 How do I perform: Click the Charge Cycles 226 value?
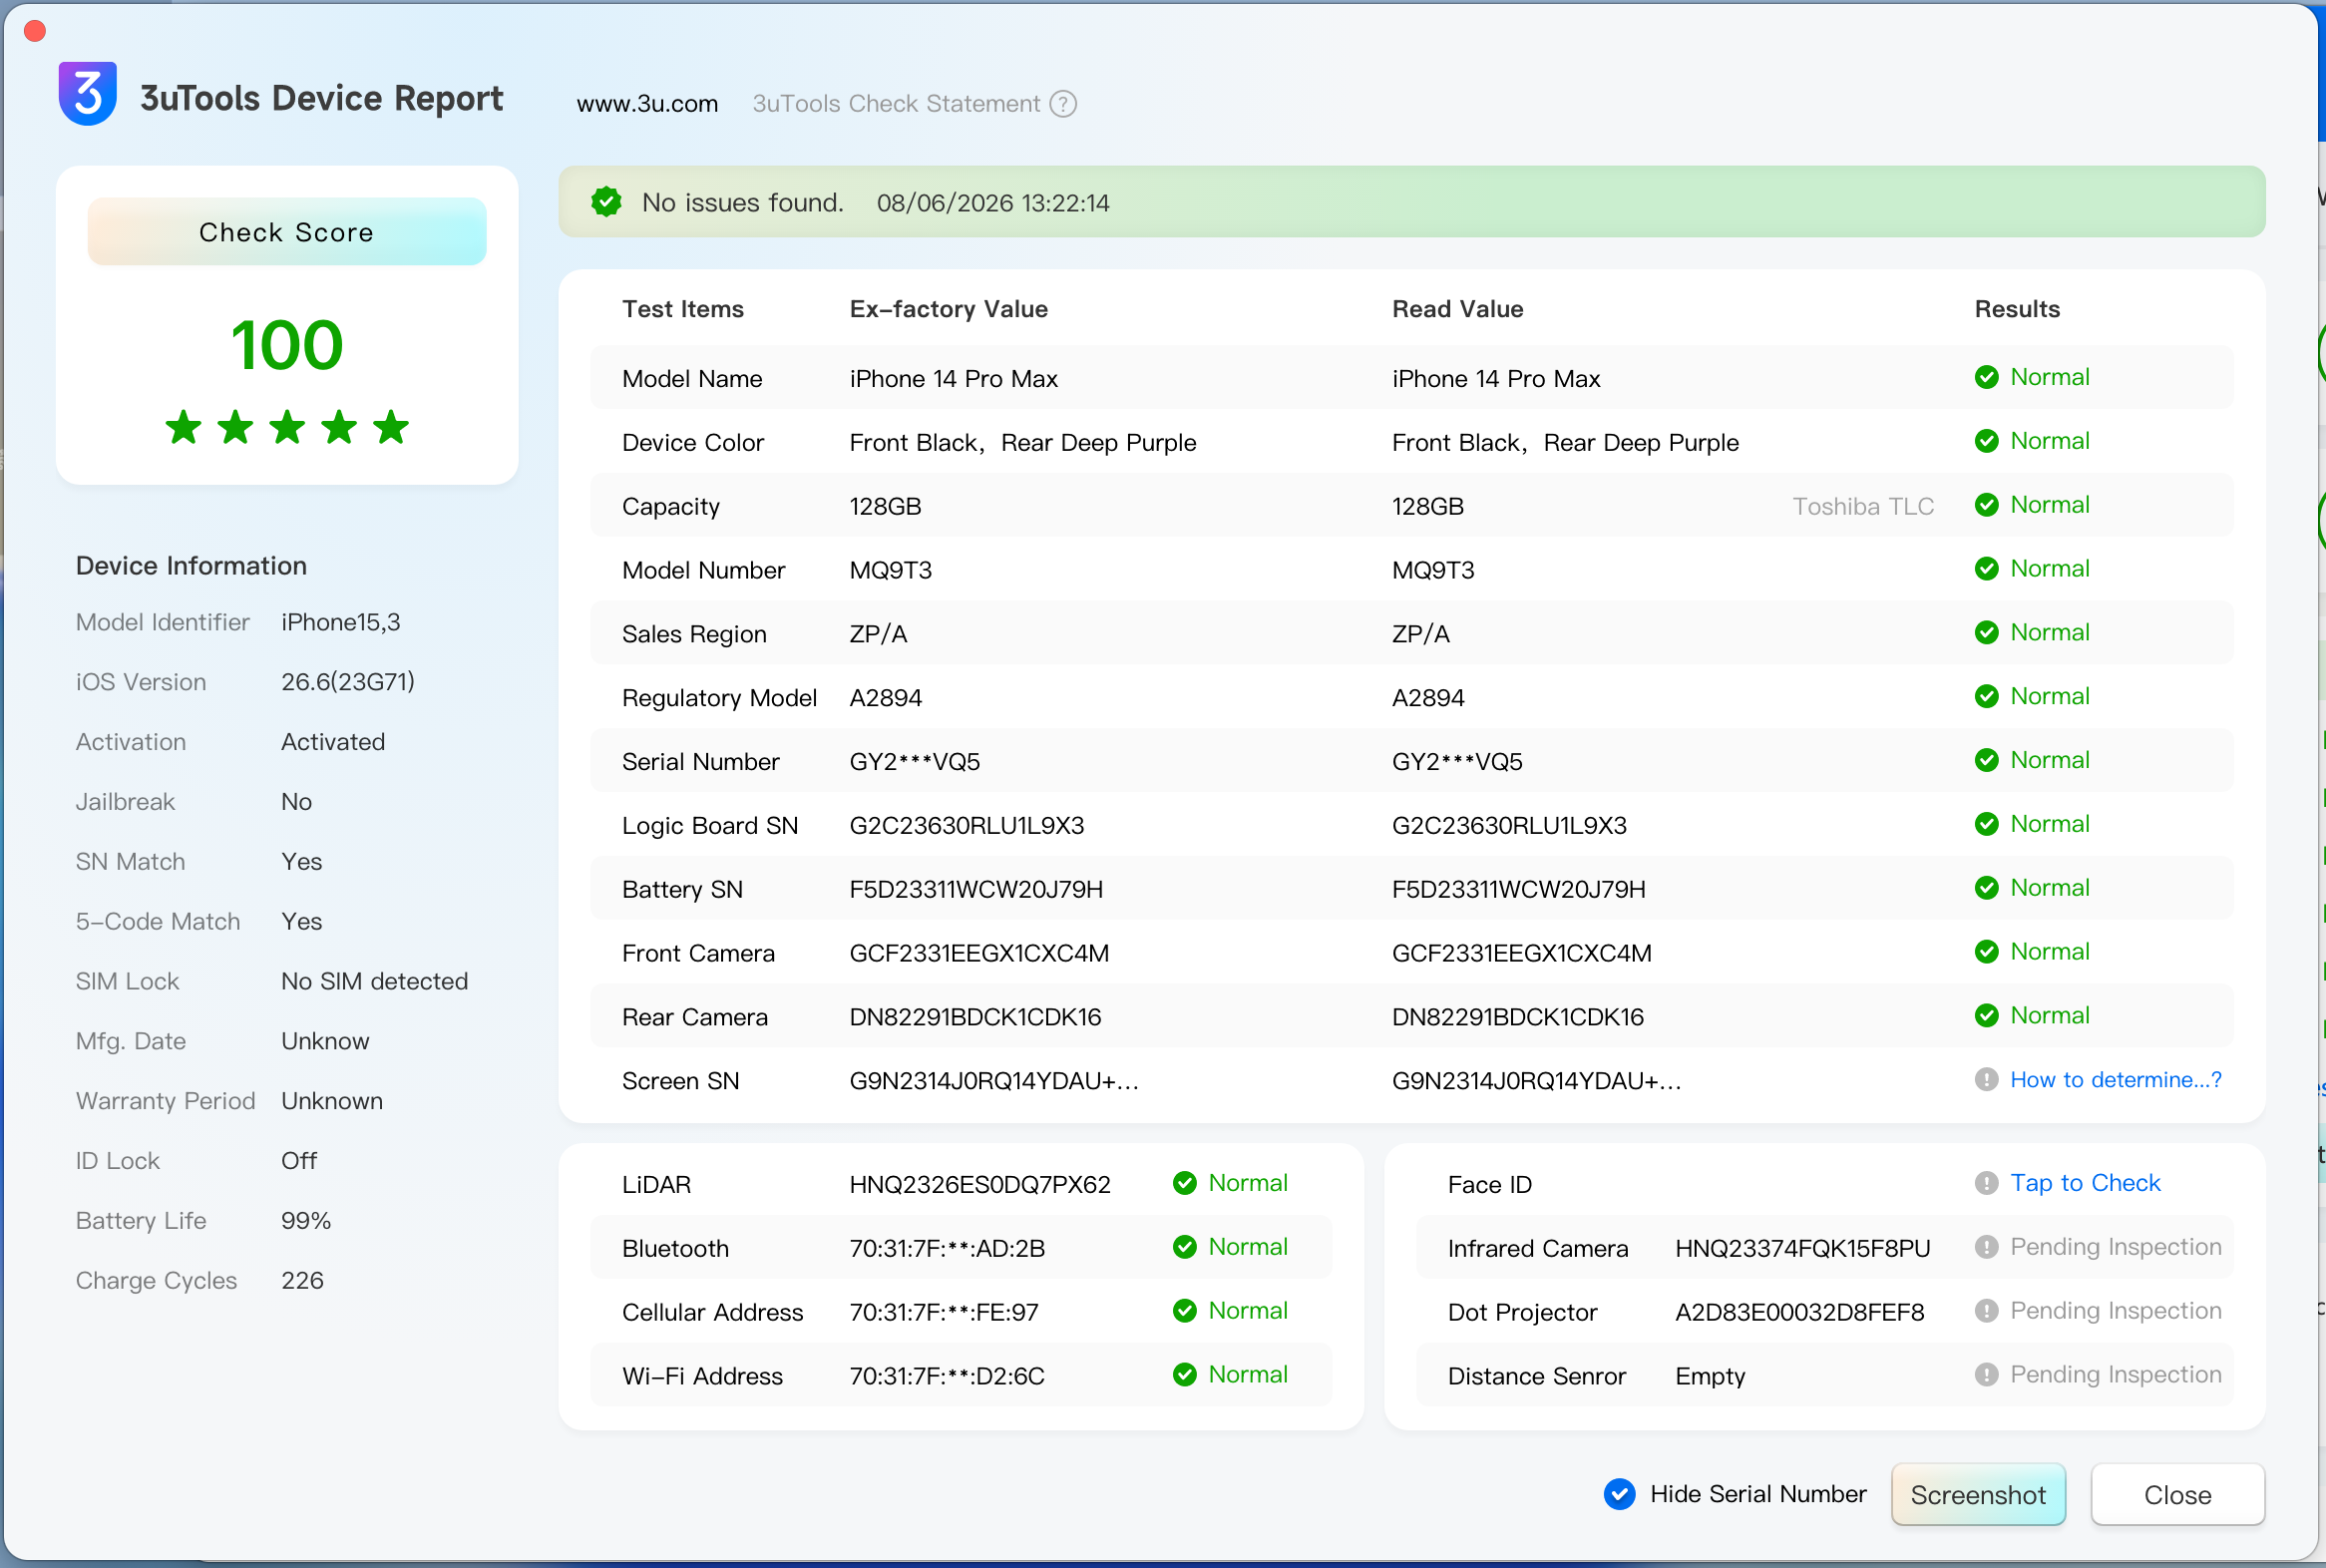302,1281
